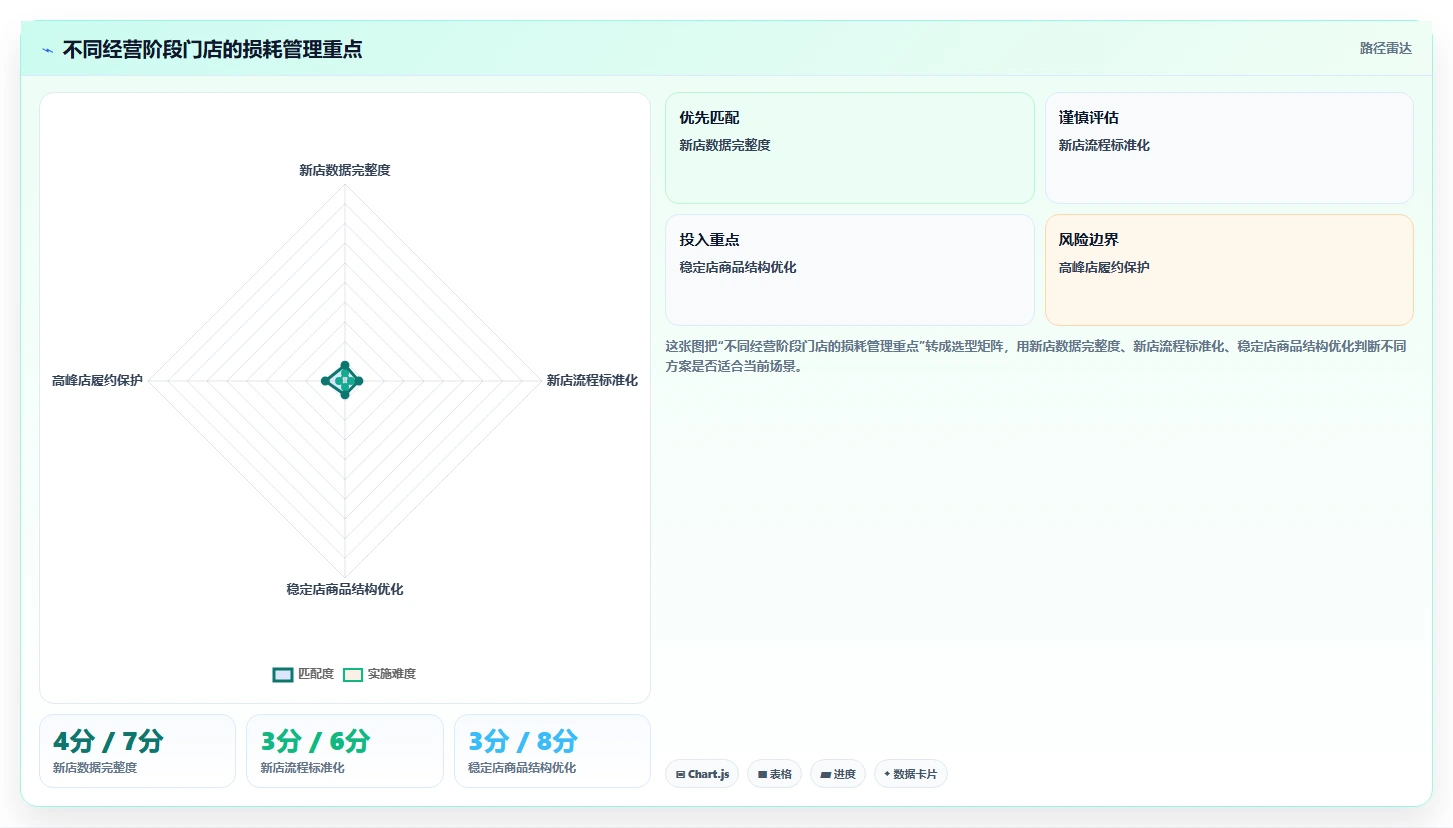
Task: Open the 风险边界 card heading
Action: (1089, 240)
